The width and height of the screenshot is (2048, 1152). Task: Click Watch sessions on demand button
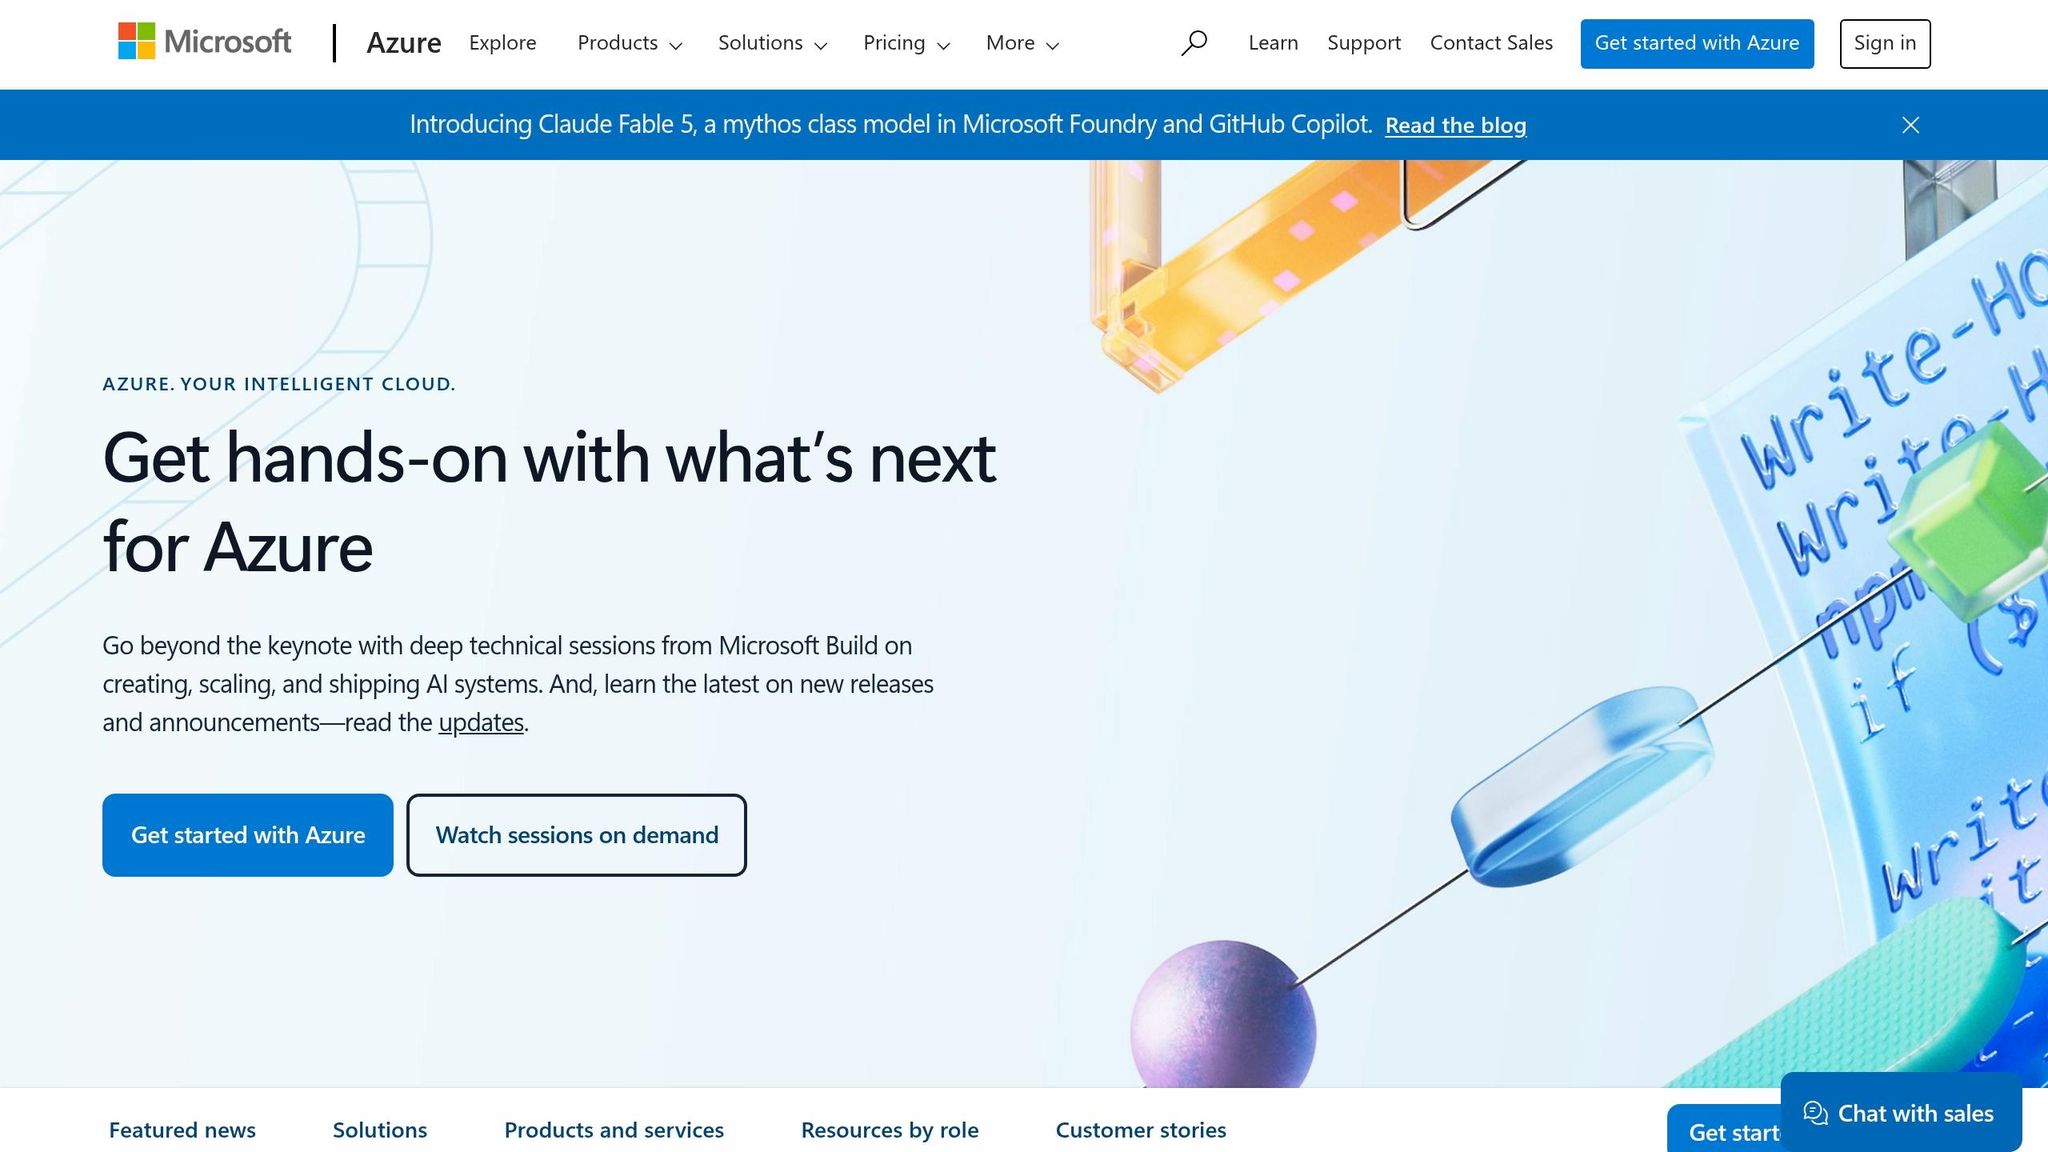pyautogui.click(x=577, y=835)
